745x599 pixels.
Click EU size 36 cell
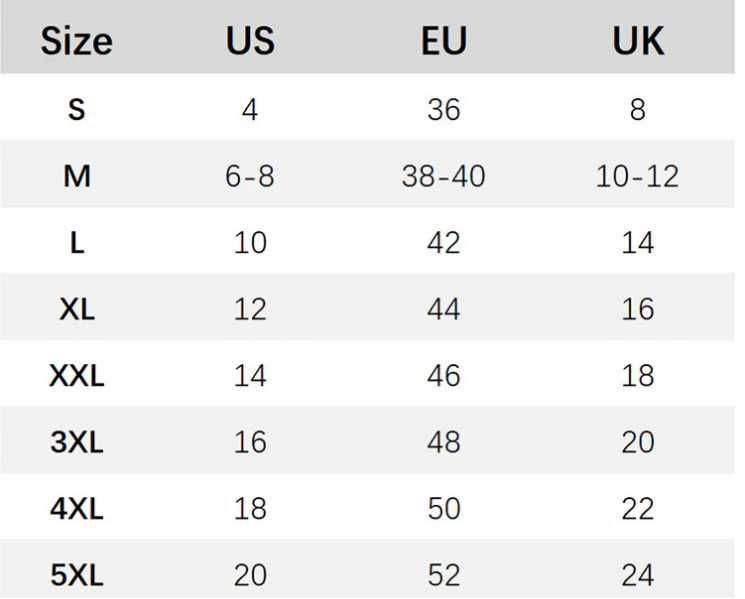[444, 109]
